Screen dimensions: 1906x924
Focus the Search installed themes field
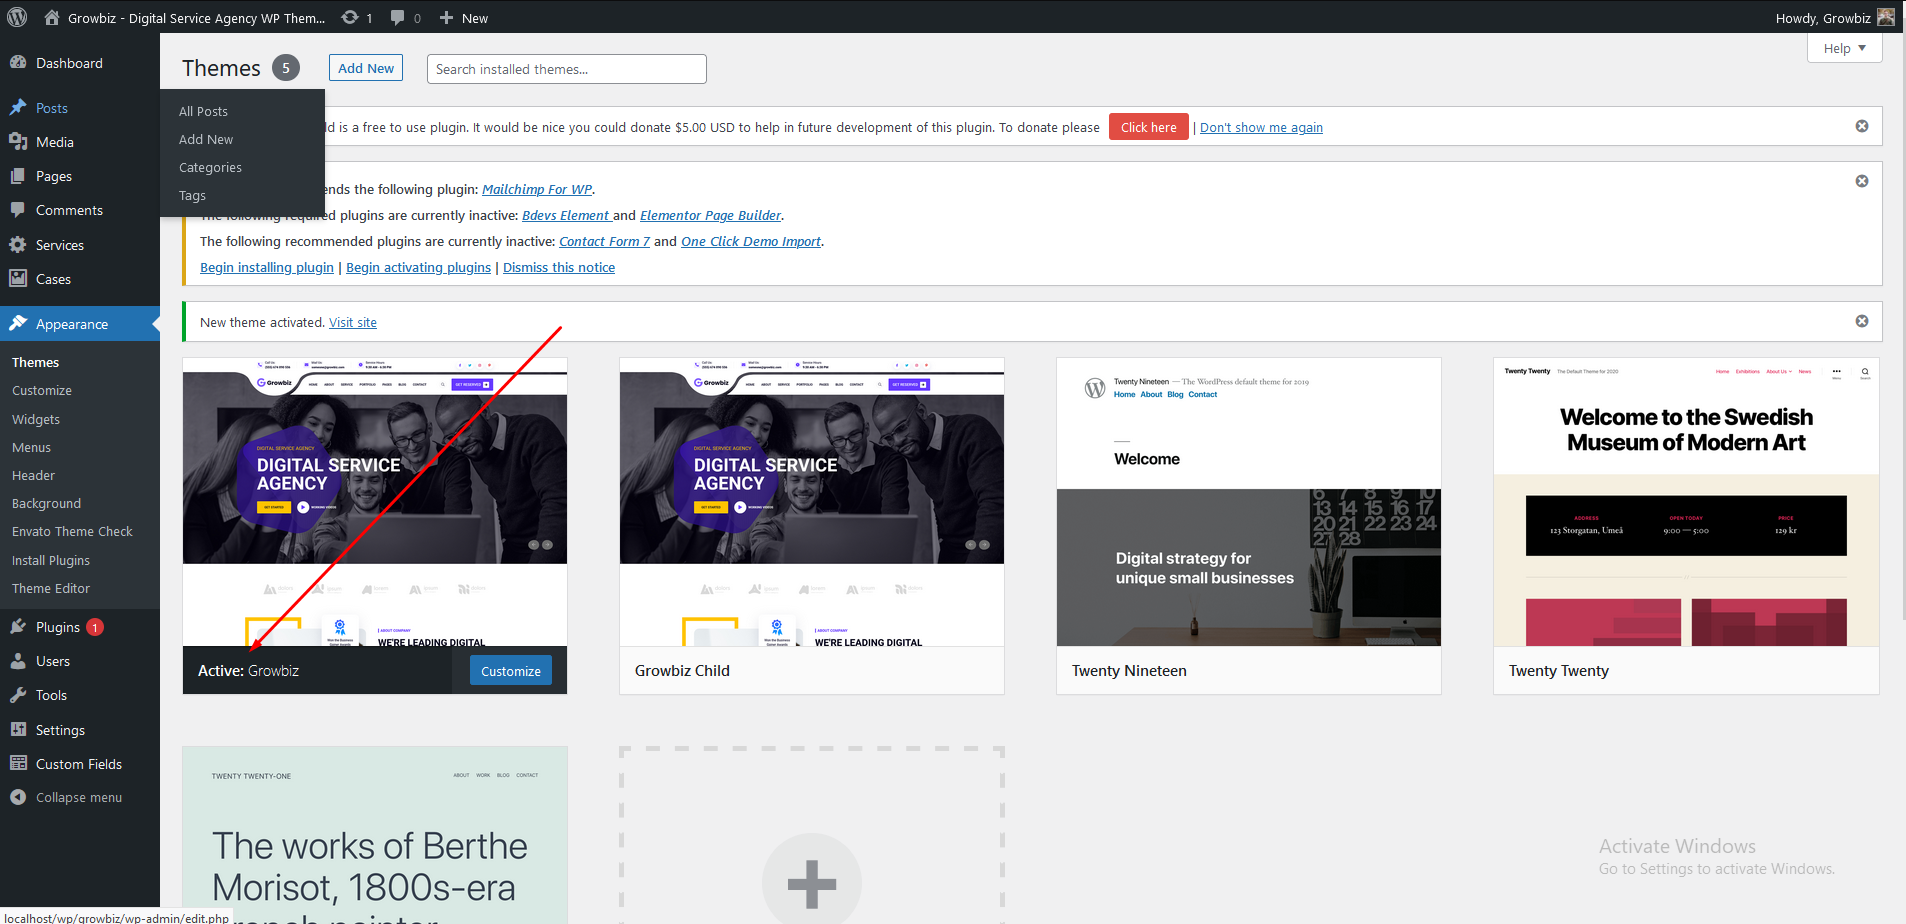[x=566, y=69]
